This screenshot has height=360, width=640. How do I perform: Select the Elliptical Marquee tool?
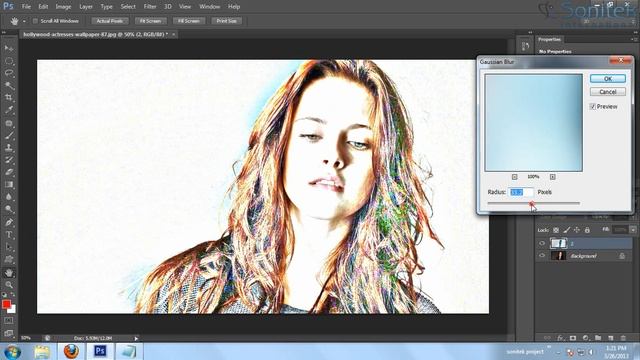[x=9, y=61]
